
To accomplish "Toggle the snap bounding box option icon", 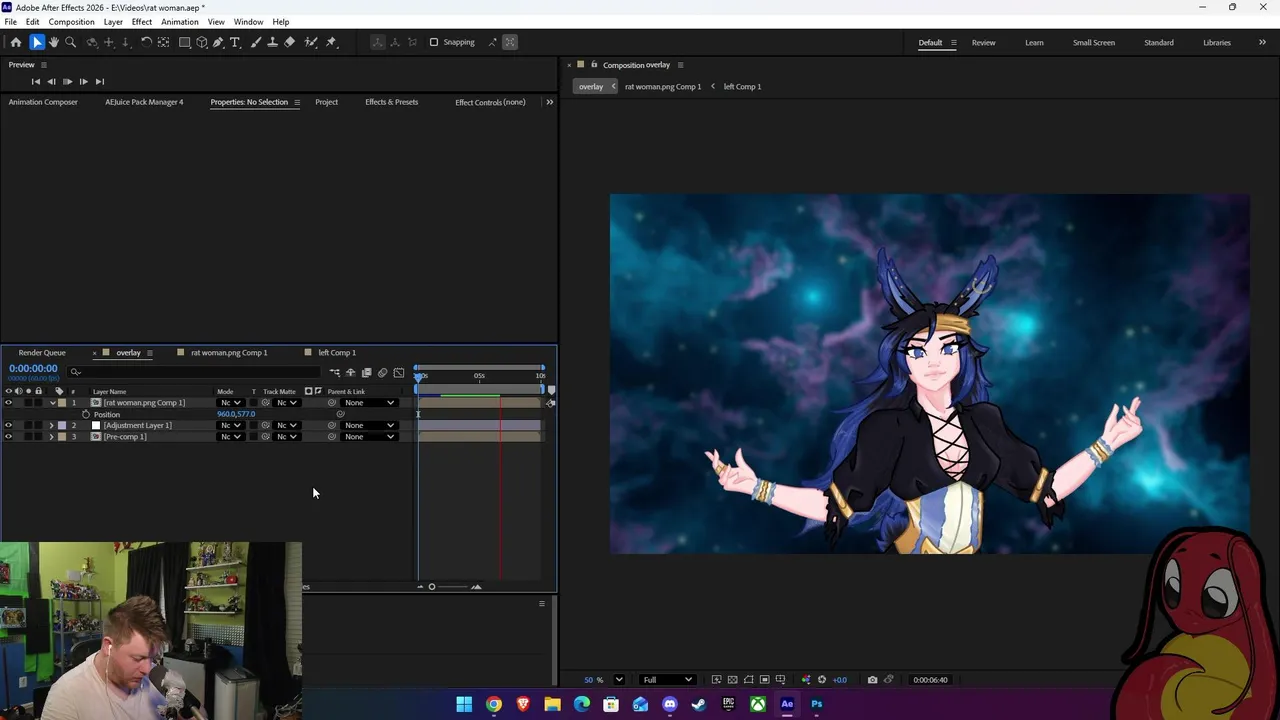I will coord(509,42).
